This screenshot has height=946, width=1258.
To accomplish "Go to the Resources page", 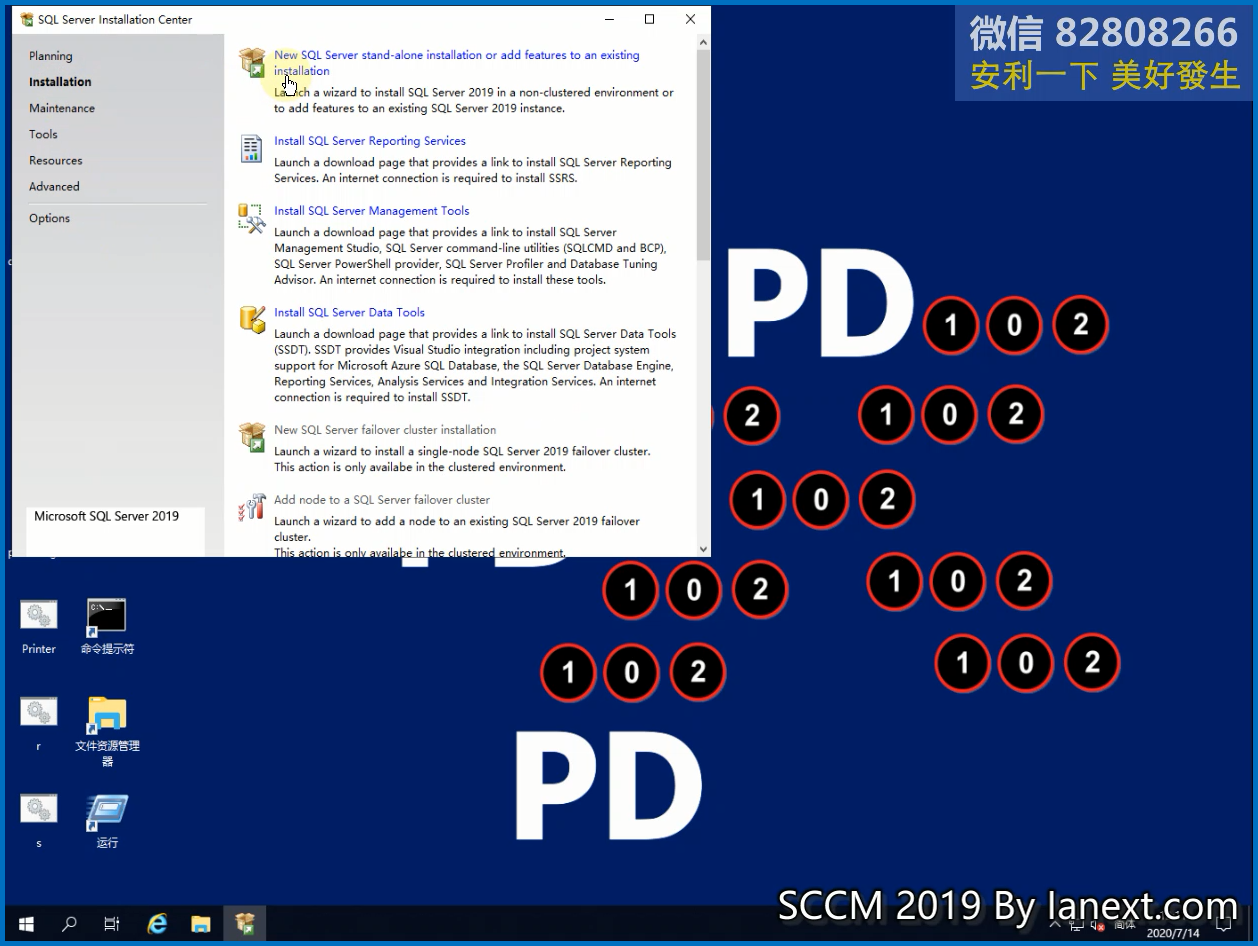I will point(56,160).
